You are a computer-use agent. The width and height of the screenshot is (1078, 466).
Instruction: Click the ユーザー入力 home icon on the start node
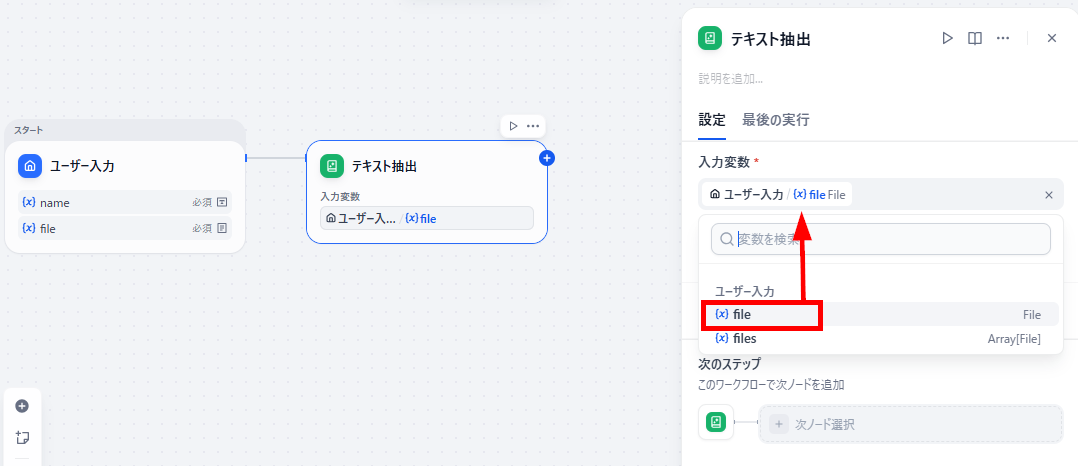click(x=30, y=166)
